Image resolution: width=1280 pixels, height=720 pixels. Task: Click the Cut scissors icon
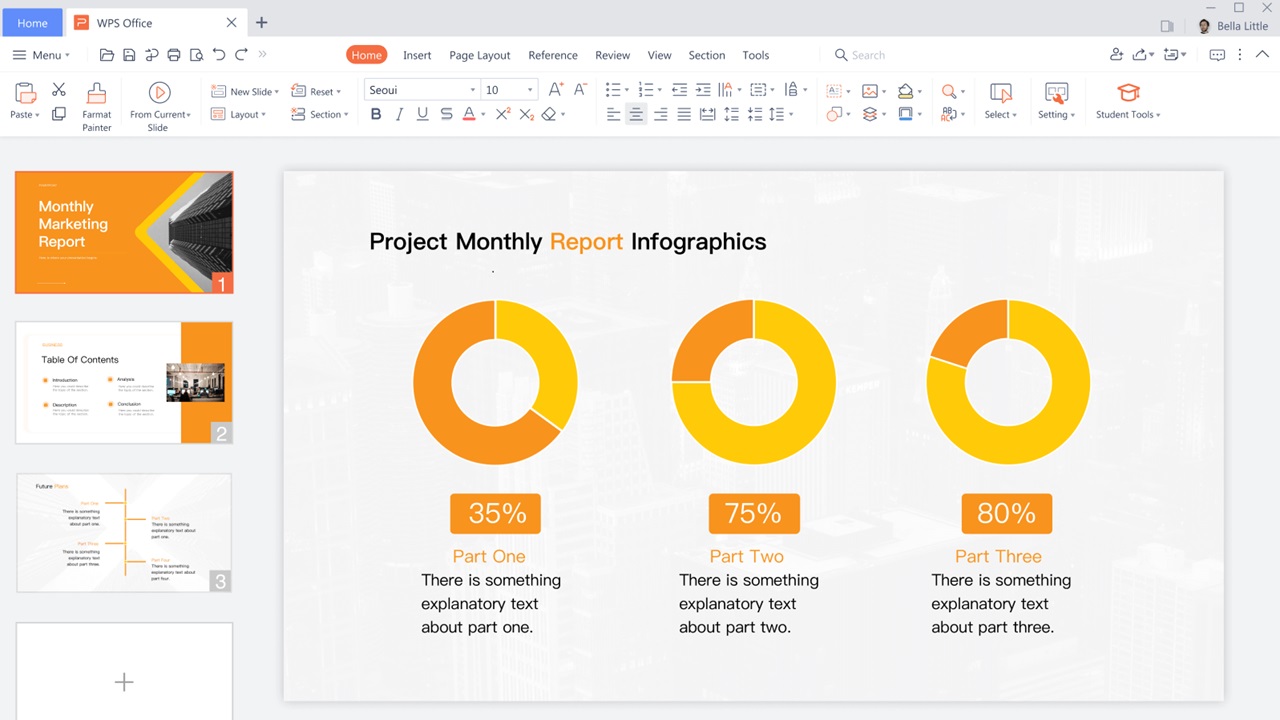(58, 90)
